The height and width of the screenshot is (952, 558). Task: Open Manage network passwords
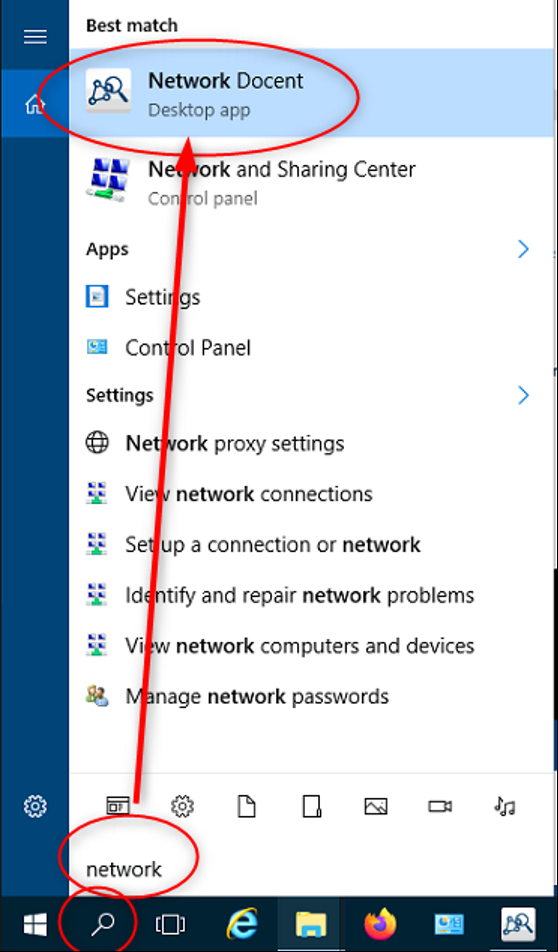[312, 696]
